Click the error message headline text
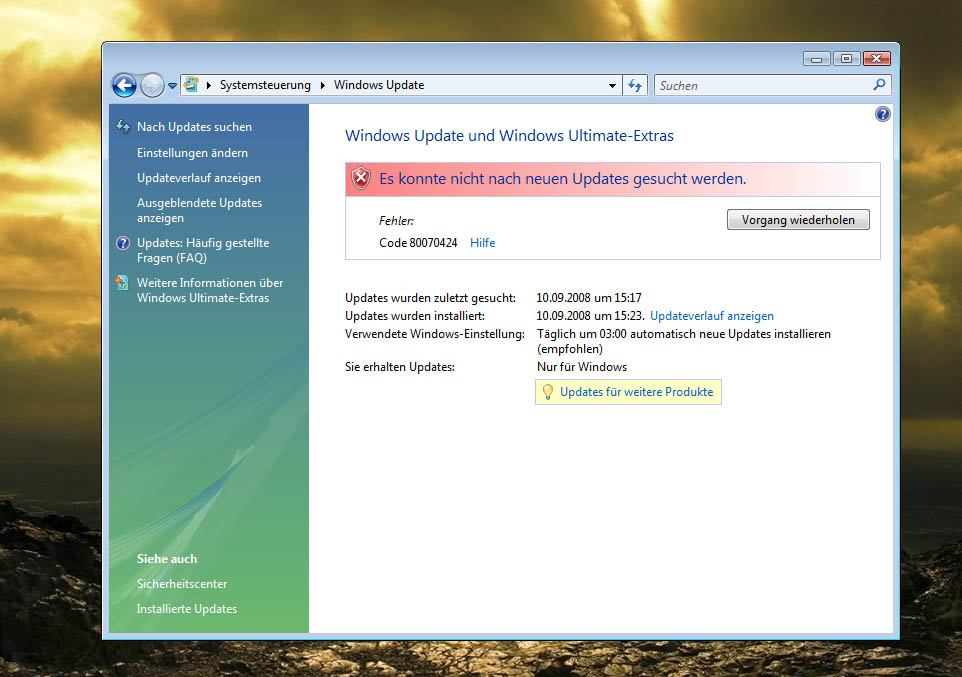The height and width of the screenshot is (677, 962). pyautogui.click(x=563, y=179)
